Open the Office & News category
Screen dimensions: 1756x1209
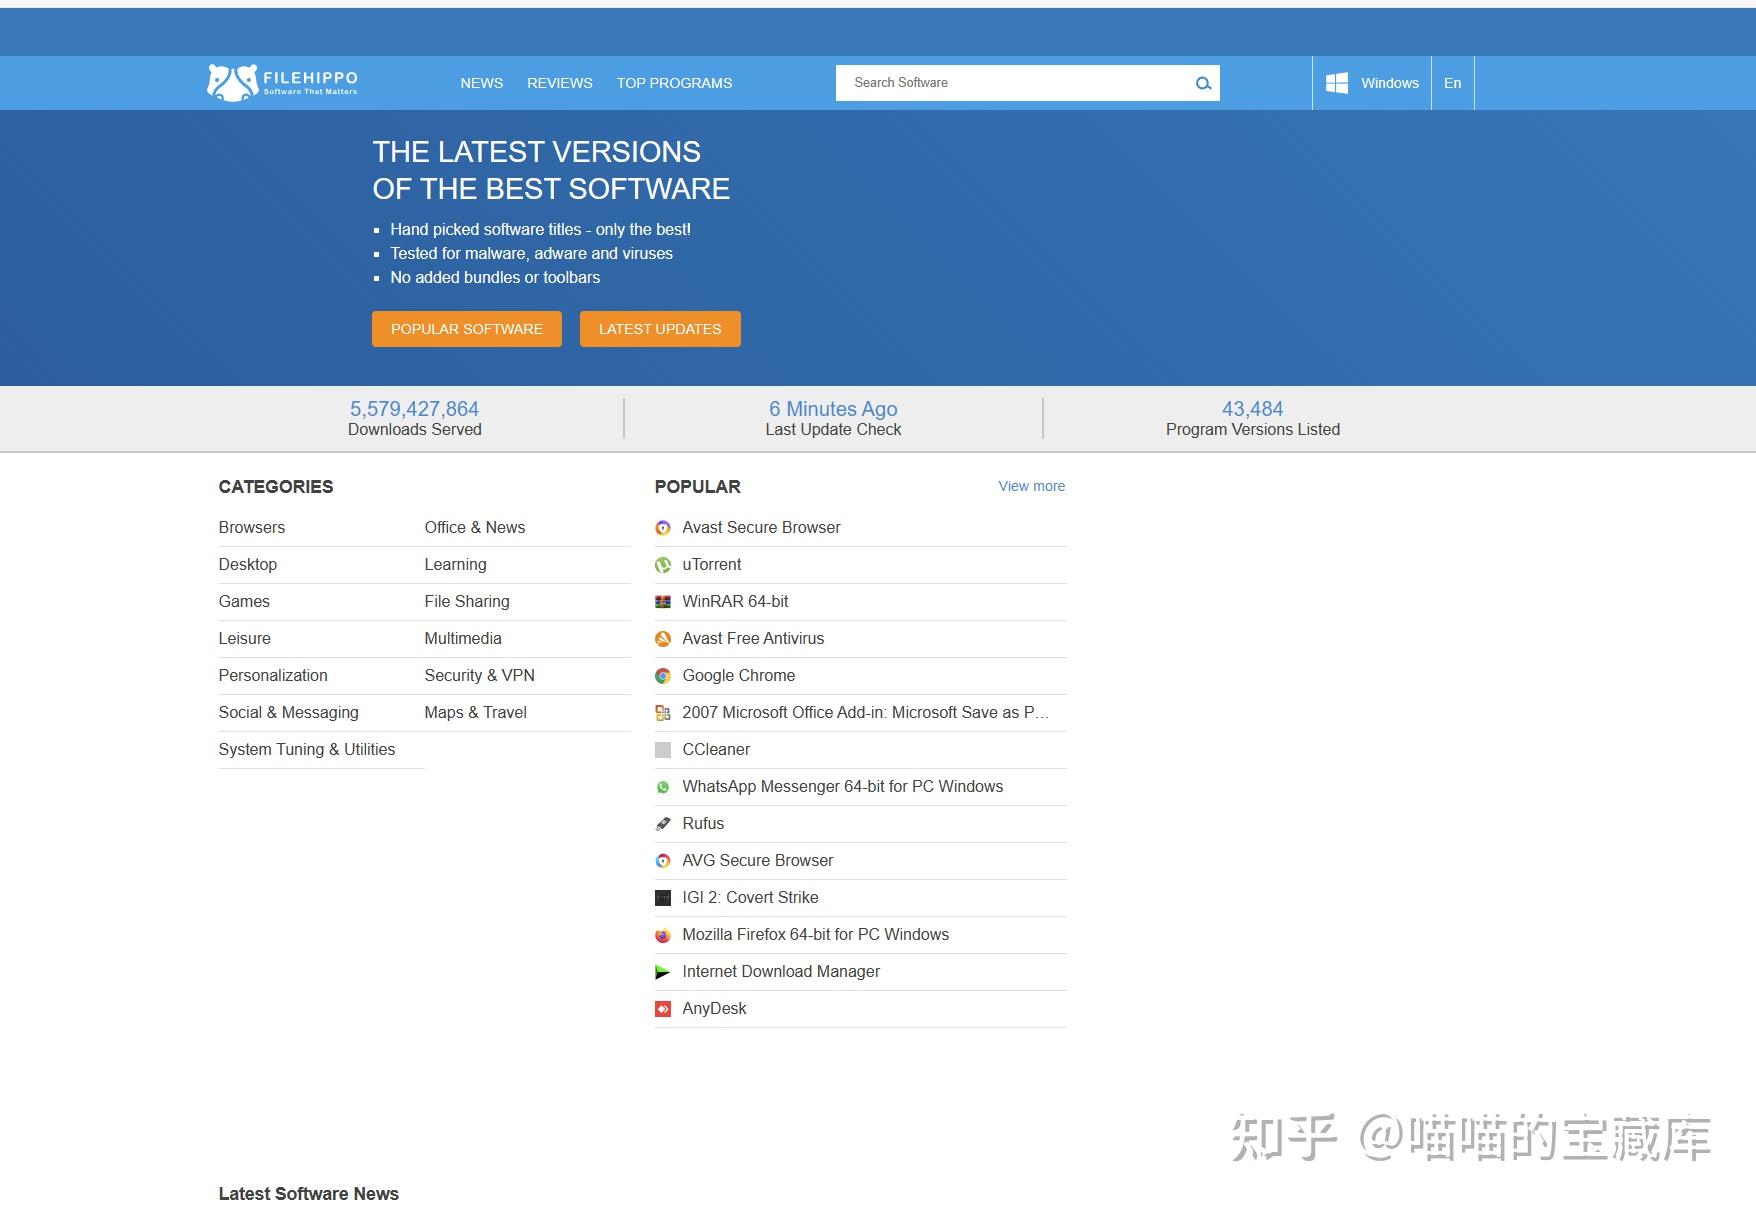pyautogui.click(x=475, y=527)
